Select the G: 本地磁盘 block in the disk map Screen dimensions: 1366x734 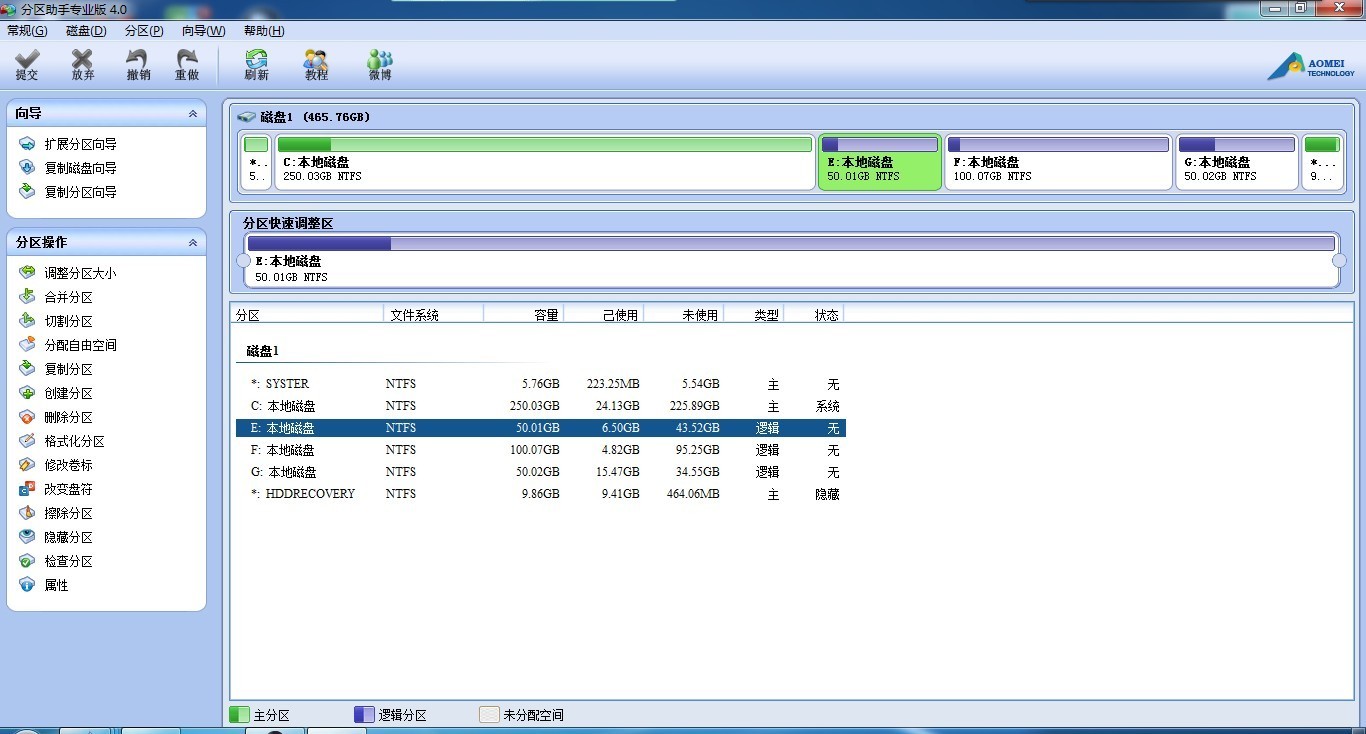pos(1237,162)
